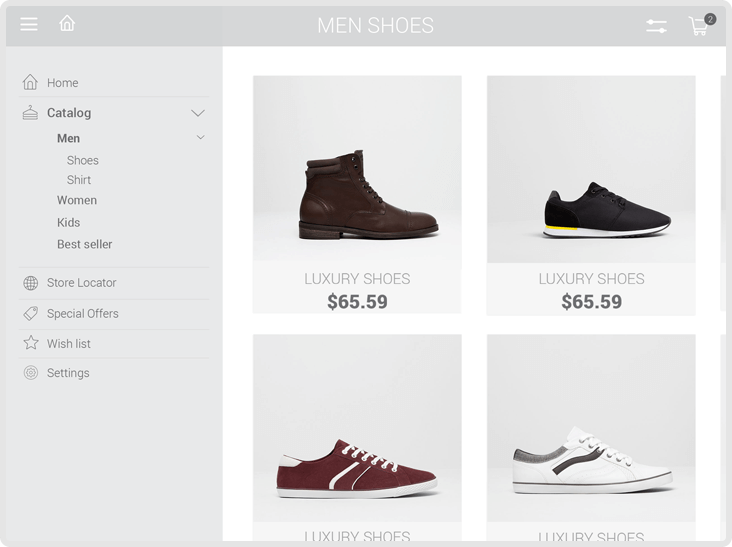
Task: Open the filter sliders icon
Action: (656, 26)
